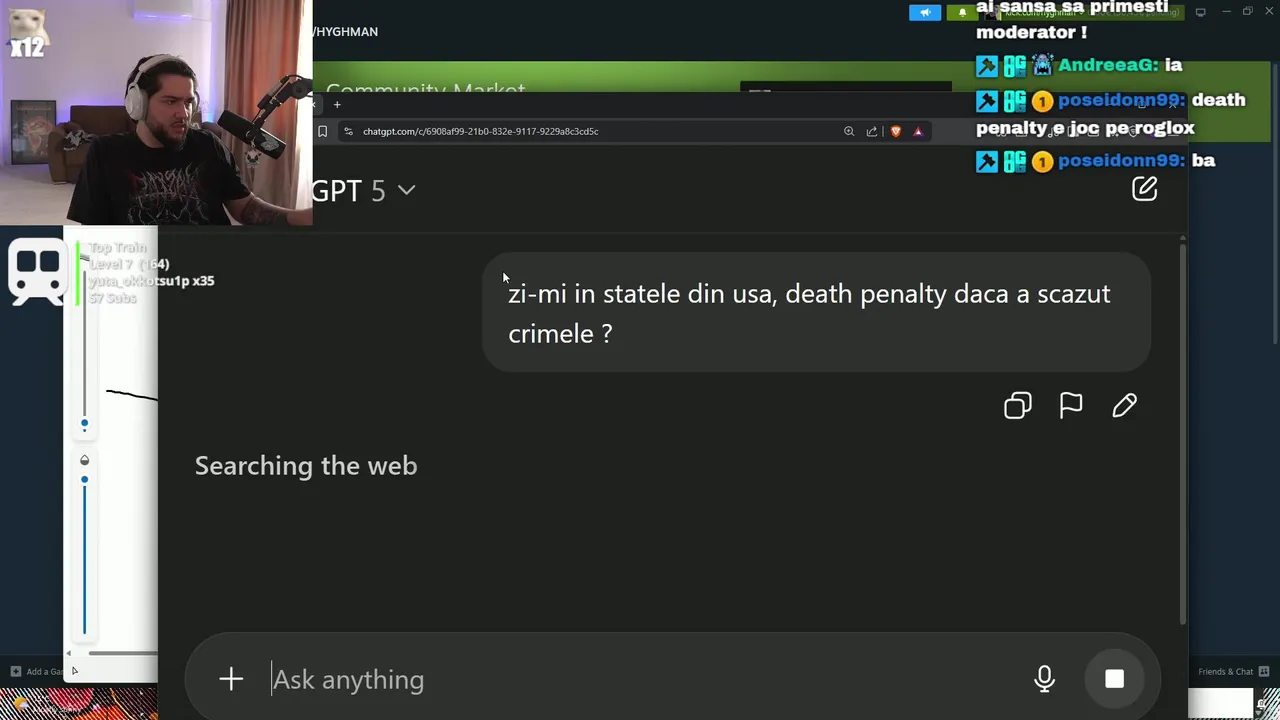
Task: Click the blue megaphone announcements button
Action: tap(925, 12)
